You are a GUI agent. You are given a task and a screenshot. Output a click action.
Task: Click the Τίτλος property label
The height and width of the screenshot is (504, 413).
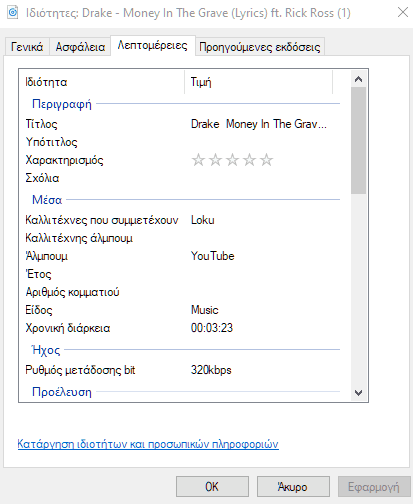pos(42,124)
